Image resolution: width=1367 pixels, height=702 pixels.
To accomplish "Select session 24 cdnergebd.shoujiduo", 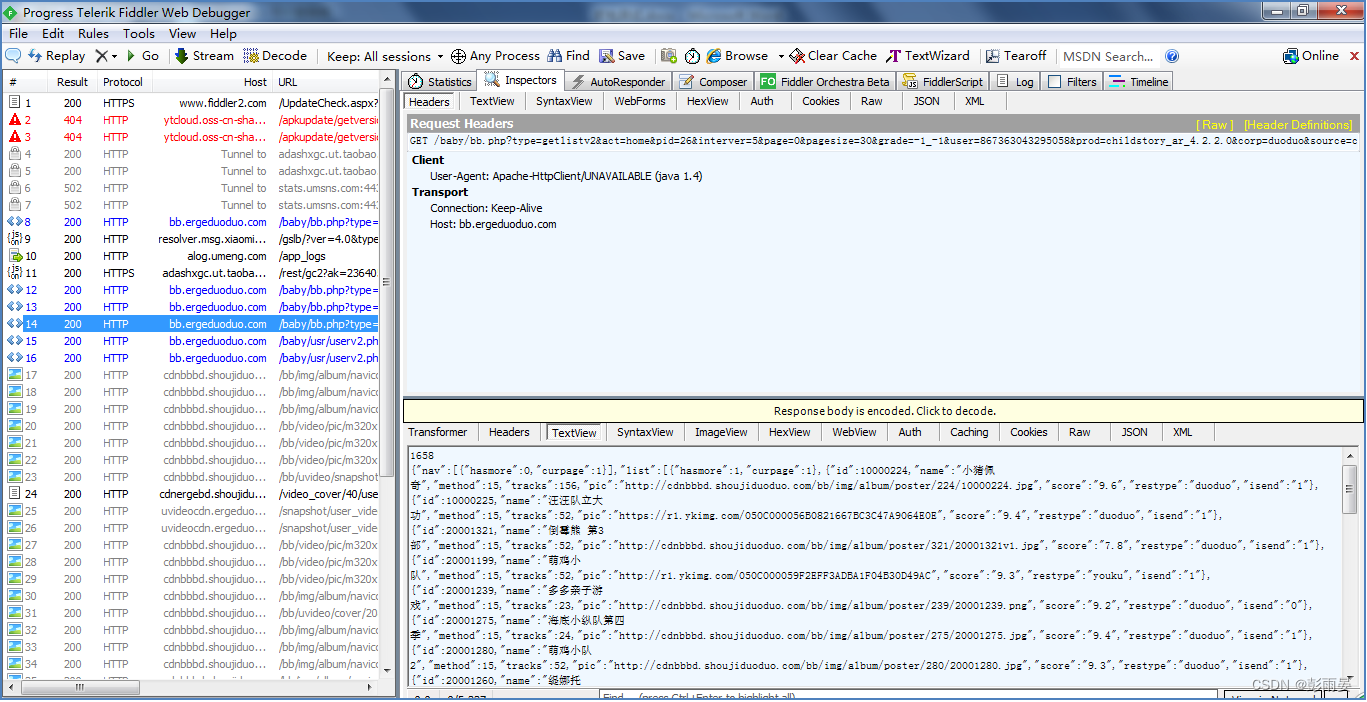I will (x=192, y=494).
